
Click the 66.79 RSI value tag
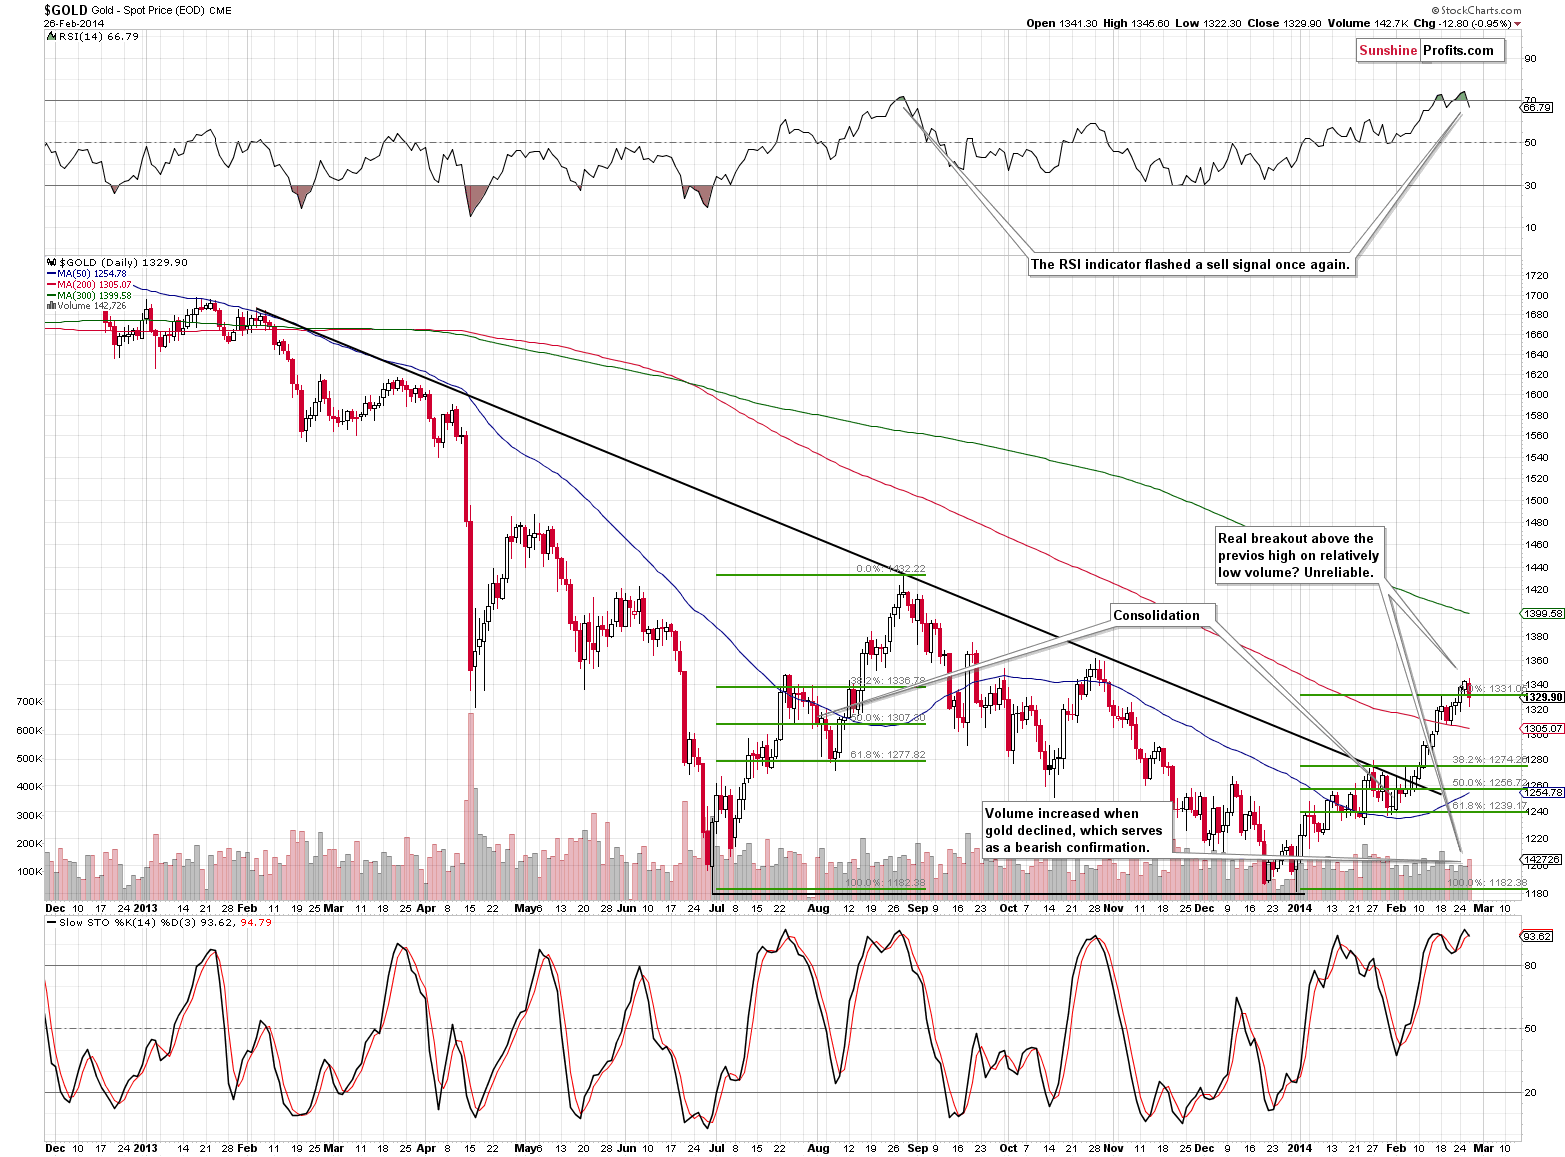coord(1537,107)
